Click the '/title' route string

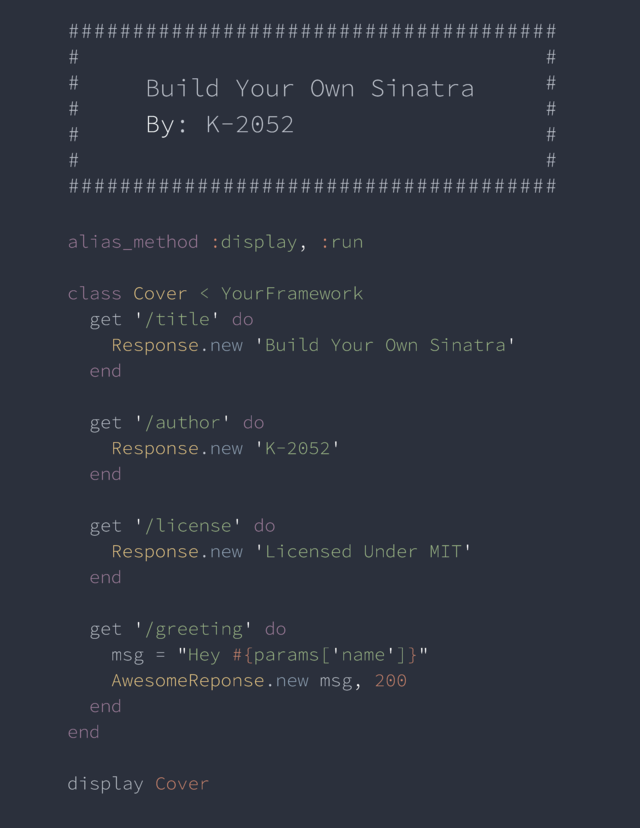(176, 319)
